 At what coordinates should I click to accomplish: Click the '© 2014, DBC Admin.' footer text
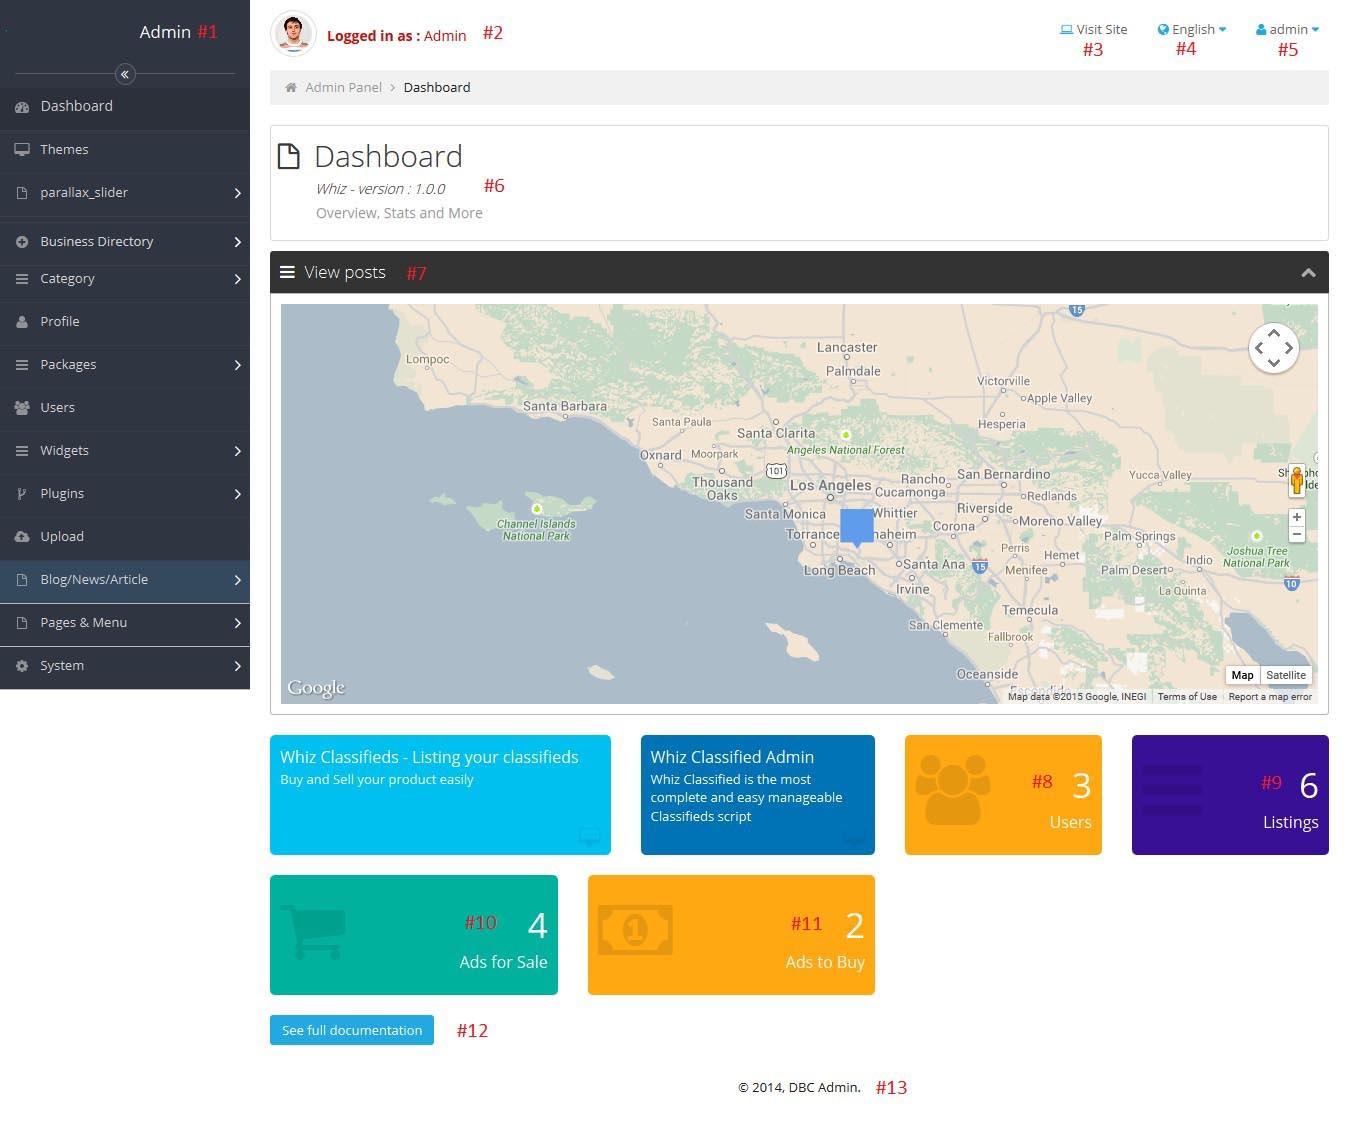[799, 1088]
